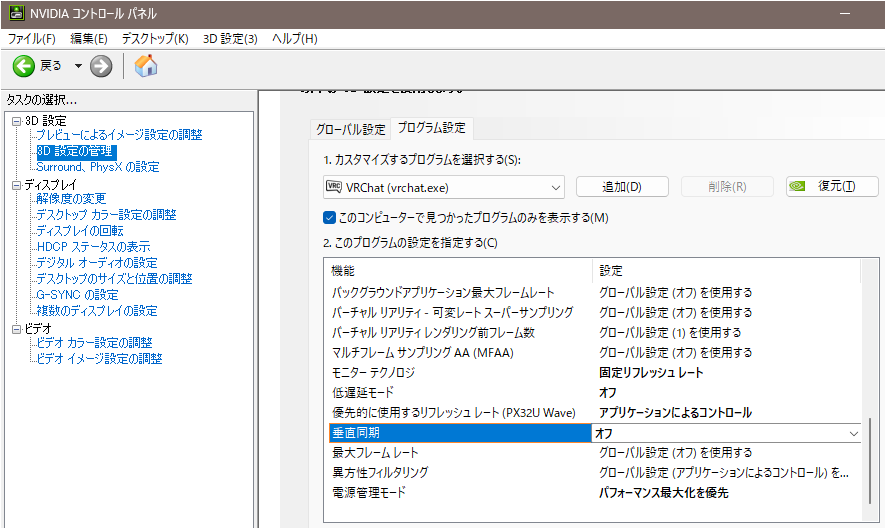886x529 pixels.
Task: Open the ヘルプ(H) menu
Action: click(294, 38)
